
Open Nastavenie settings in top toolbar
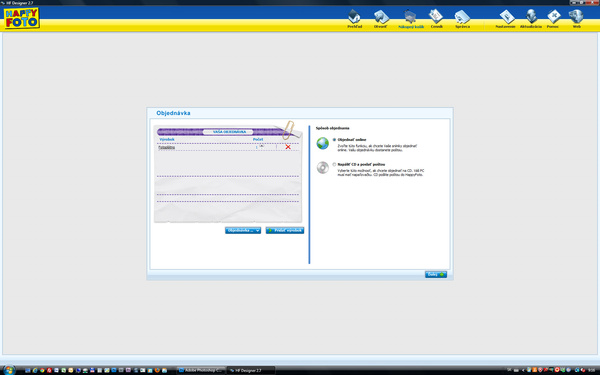click(505, 19)
